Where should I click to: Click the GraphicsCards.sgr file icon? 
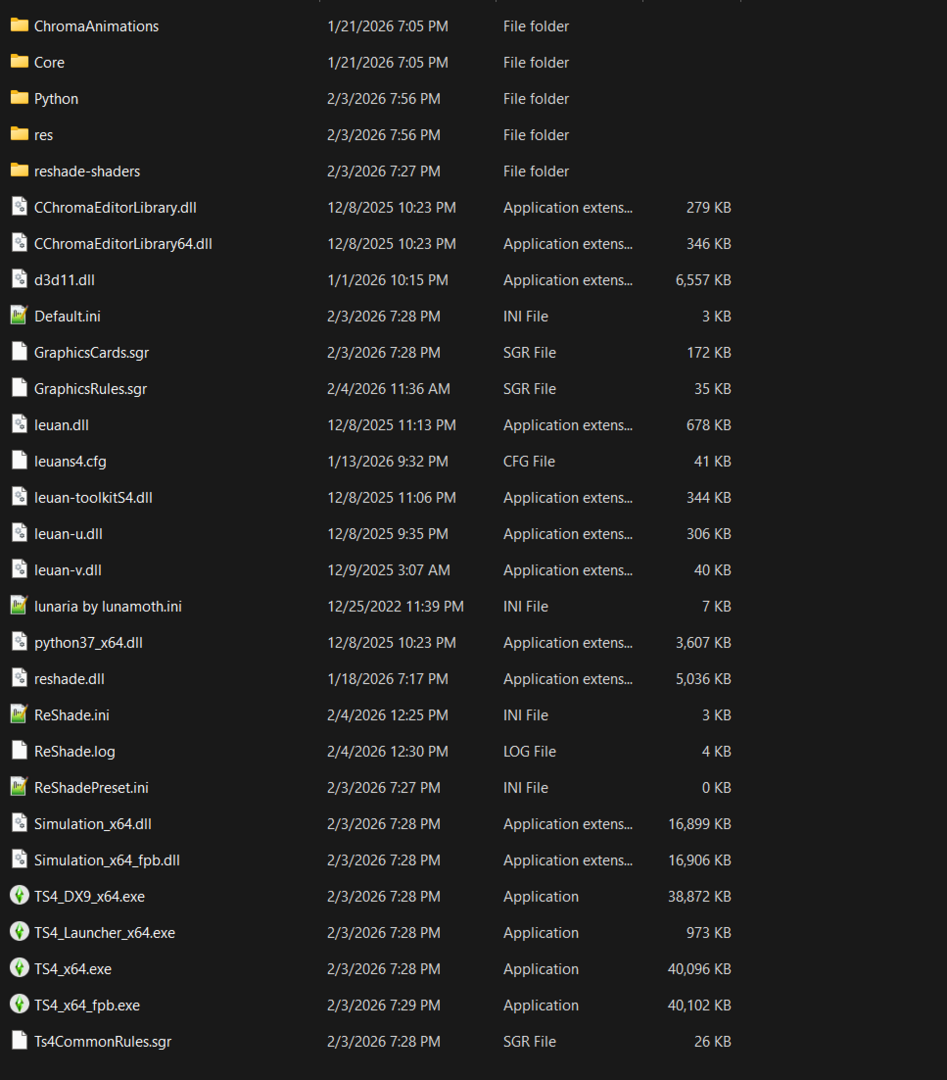(x=19, y=352)
